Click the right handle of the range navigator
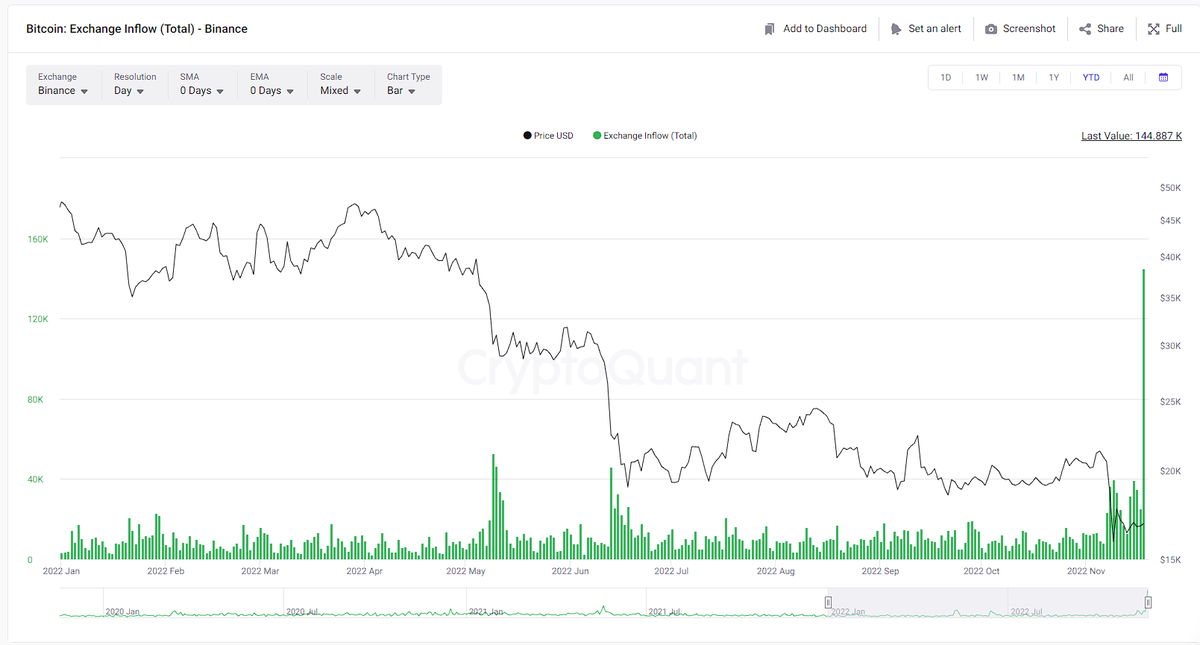The height and width of the screenshot is (645, 1200). coord(1148,602)
